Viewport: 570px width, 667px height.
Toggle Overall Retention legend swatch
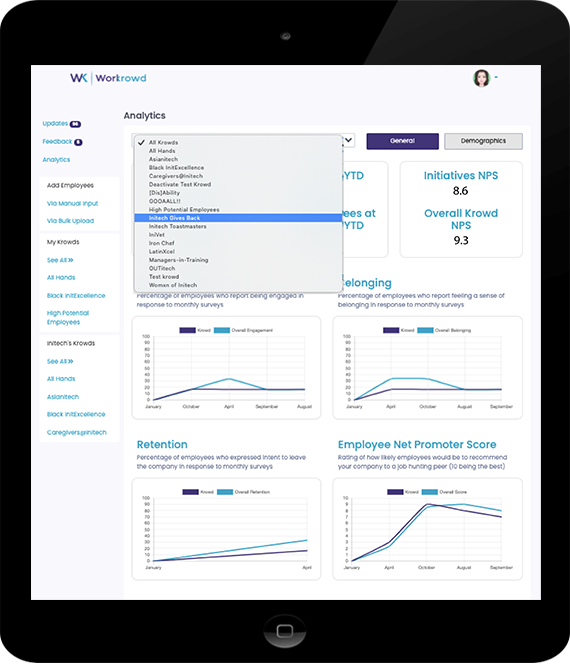225,492
